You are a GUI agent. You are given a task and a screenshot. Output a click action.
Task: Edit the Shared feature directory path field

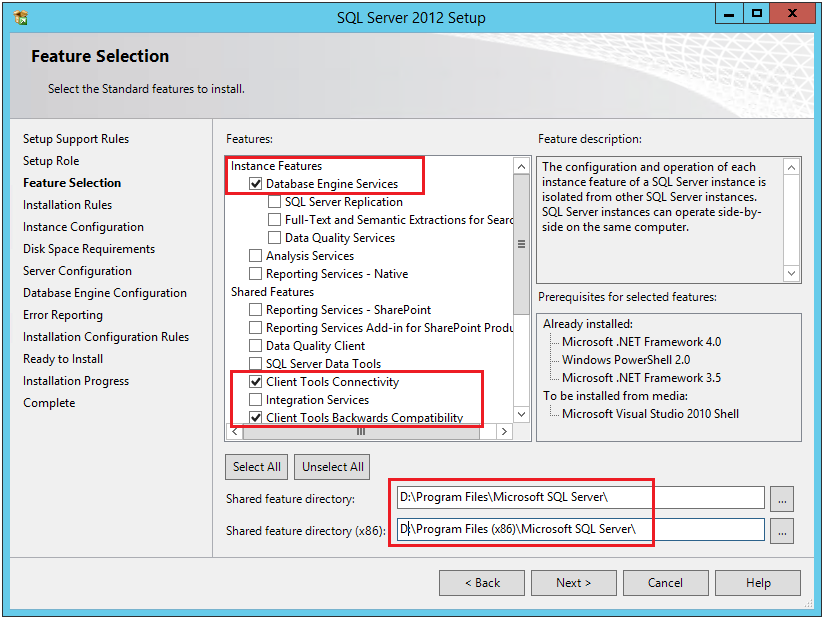581,497
